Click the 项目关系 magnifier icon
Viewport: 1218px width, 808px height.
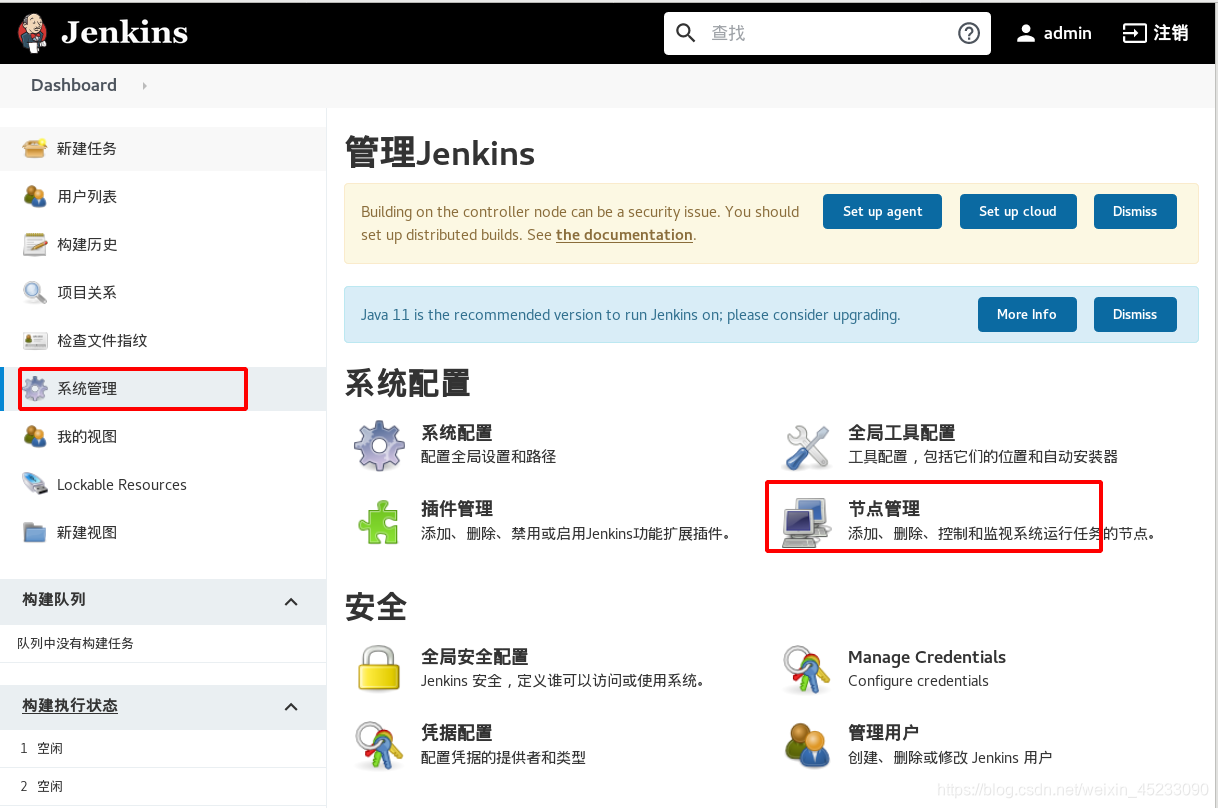pos(35,292)
